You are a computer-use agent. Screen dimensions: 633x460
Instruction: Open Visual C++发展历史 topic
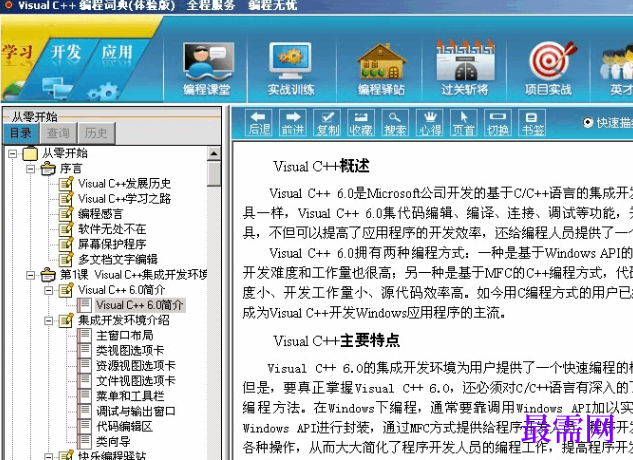[124, 184]
